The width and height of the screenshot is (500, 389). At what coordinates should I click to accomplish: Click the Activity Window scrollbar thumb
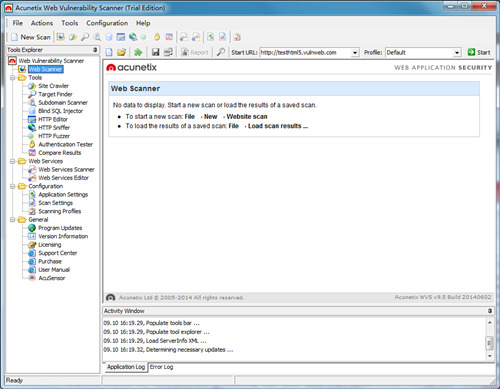click(x=489, y=343)
